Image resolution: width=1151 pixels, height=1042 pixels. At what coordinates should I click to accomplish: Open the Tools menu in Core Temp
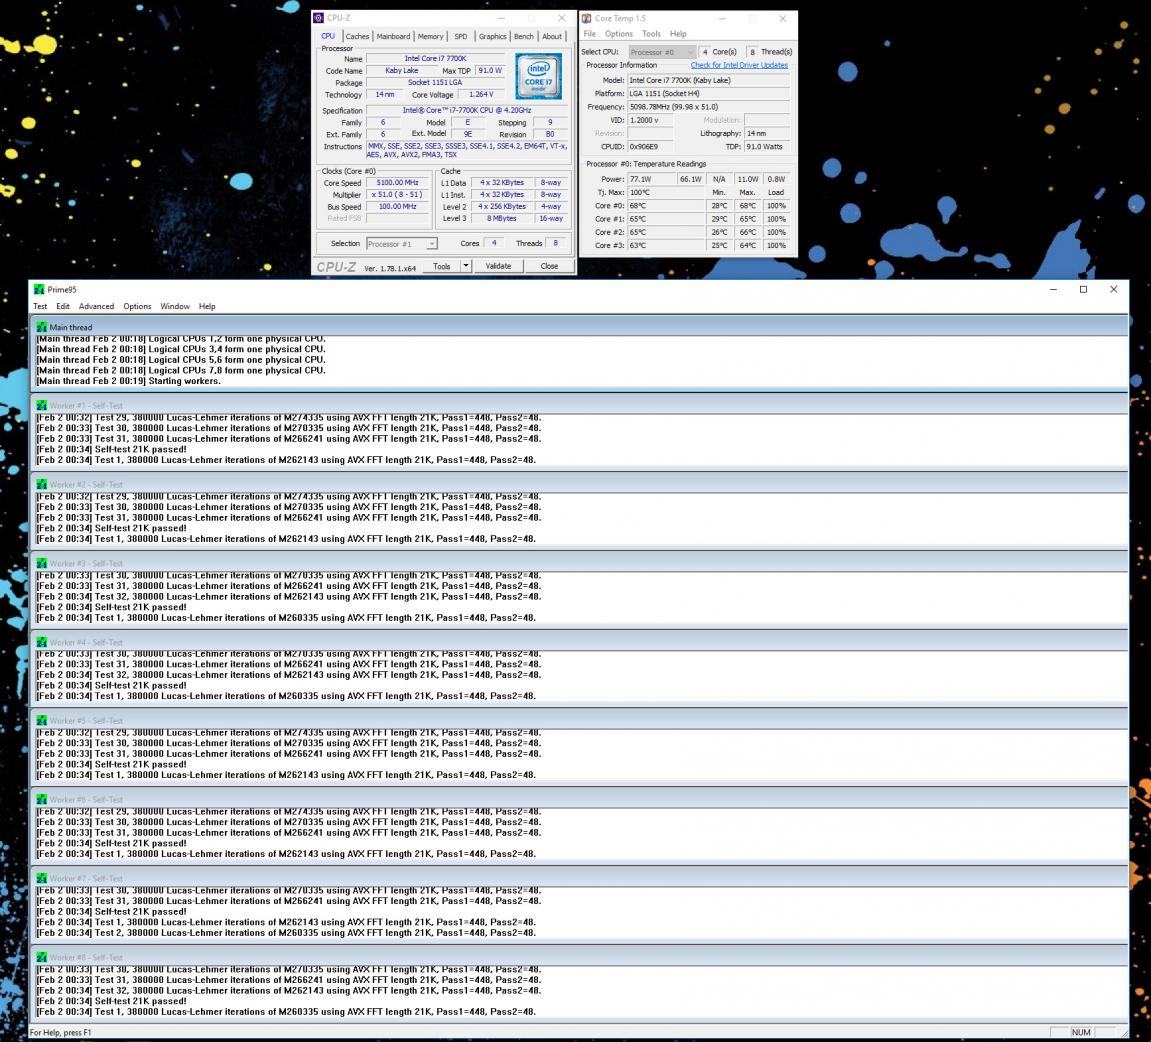coord(651,34)
